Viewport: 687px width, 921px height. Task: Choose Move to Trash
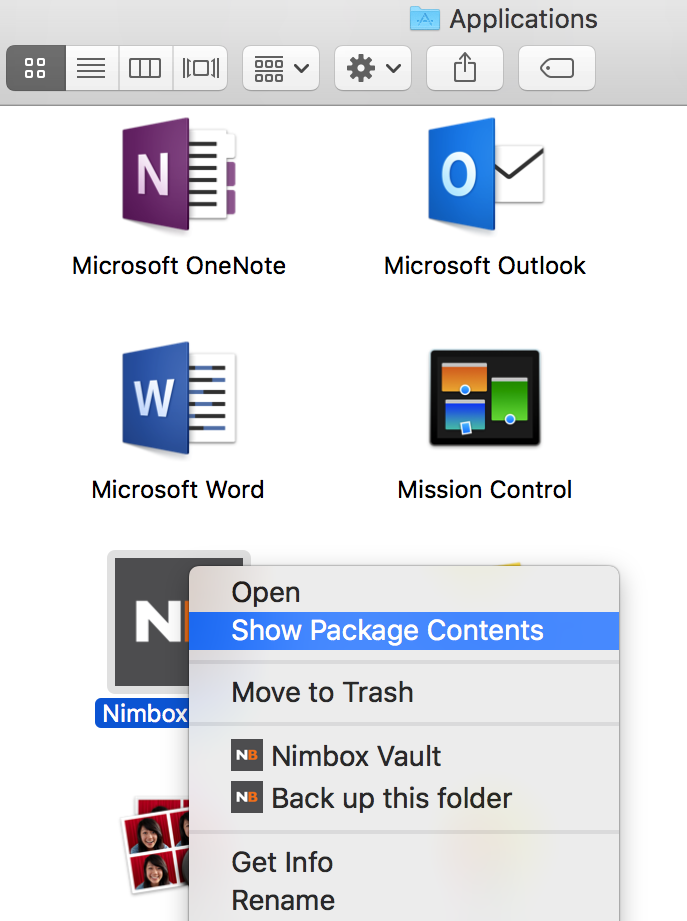click(404, 692)
